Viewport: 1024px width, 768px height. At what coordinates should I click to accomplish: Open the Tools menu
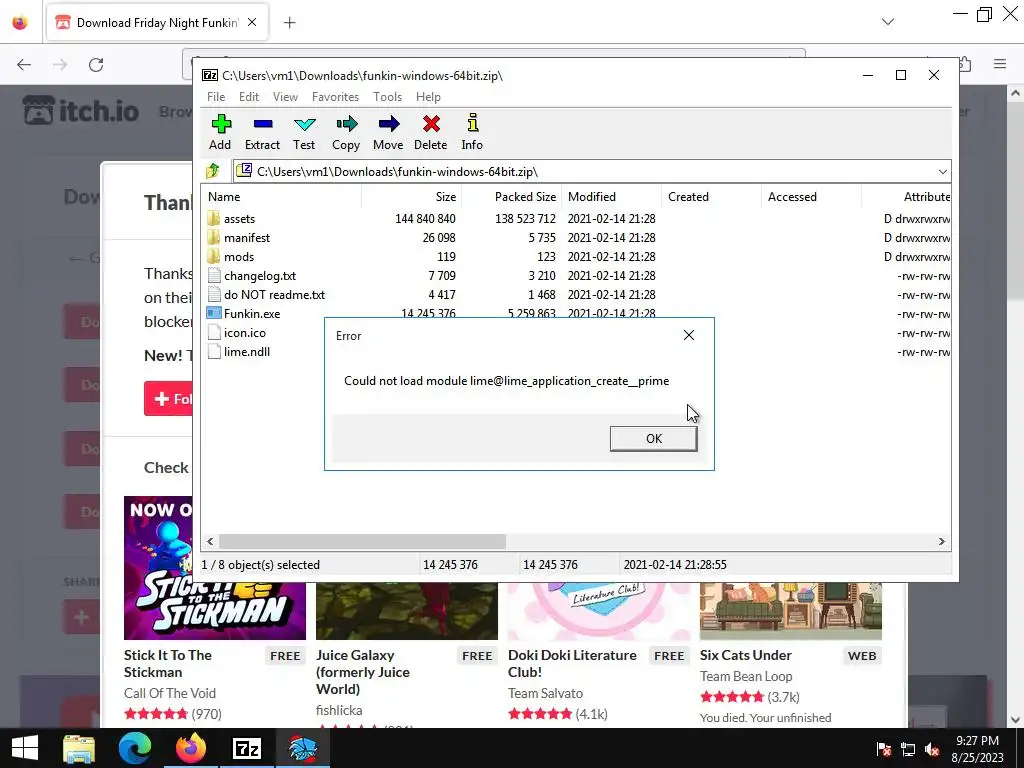coord(387,97)
